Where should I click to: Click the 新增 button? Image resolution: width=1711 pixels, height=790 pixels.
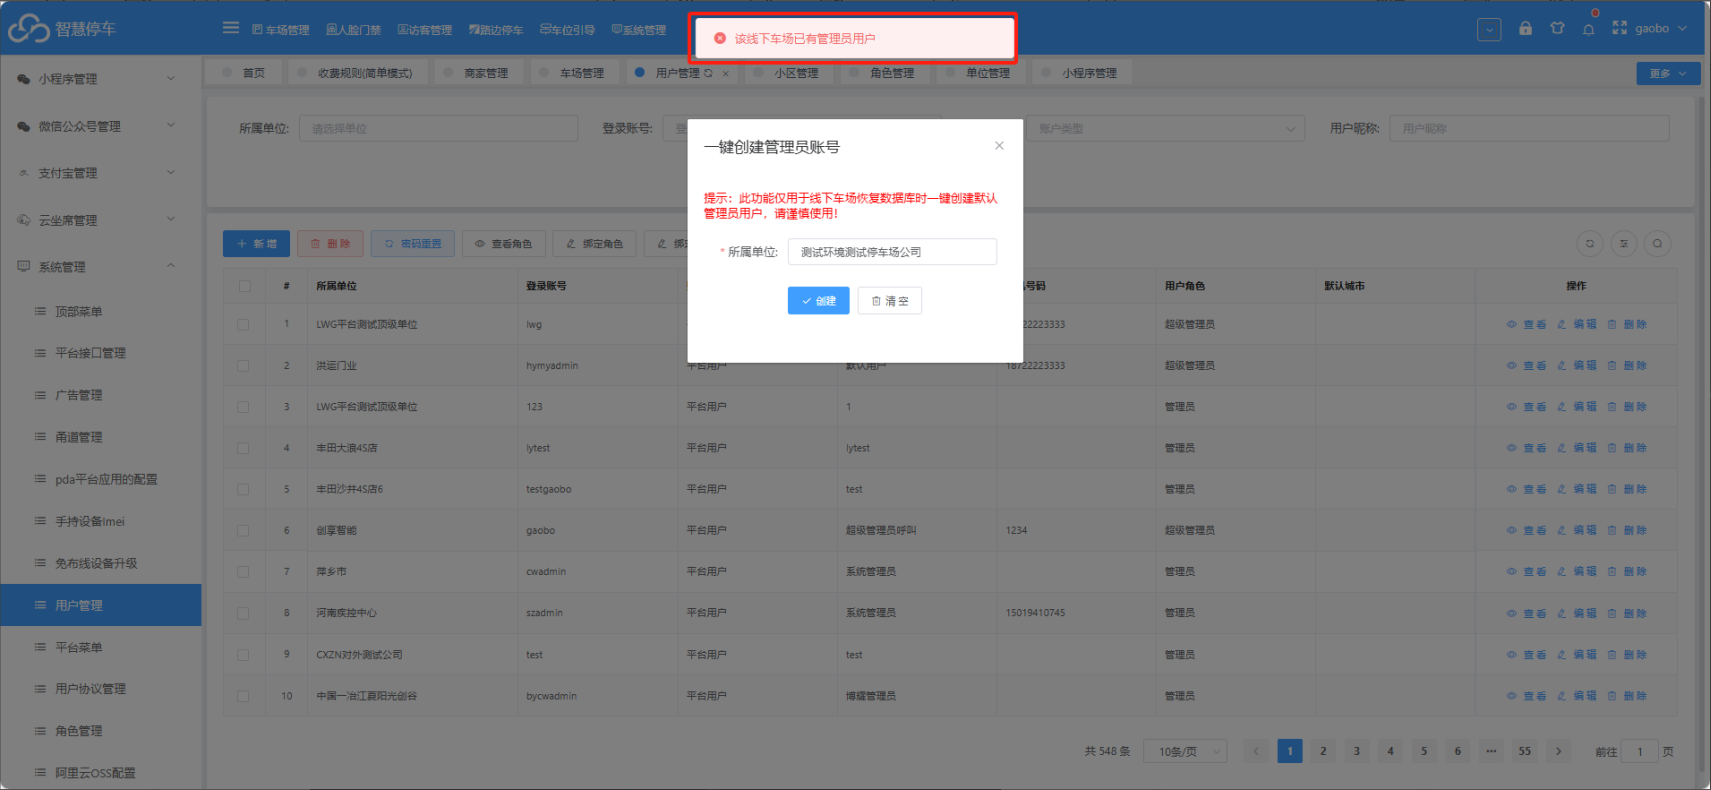tap(257, 244)
